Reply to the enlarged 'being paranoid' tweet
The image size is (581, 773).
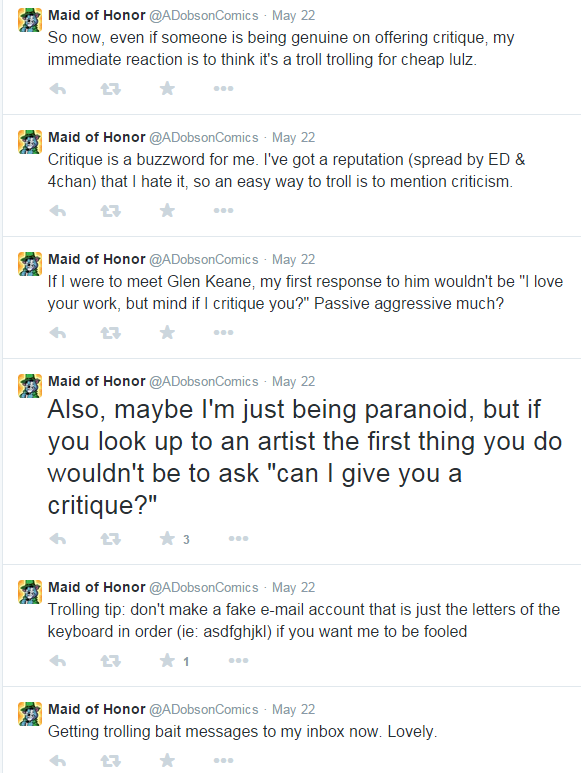[58, 539]
